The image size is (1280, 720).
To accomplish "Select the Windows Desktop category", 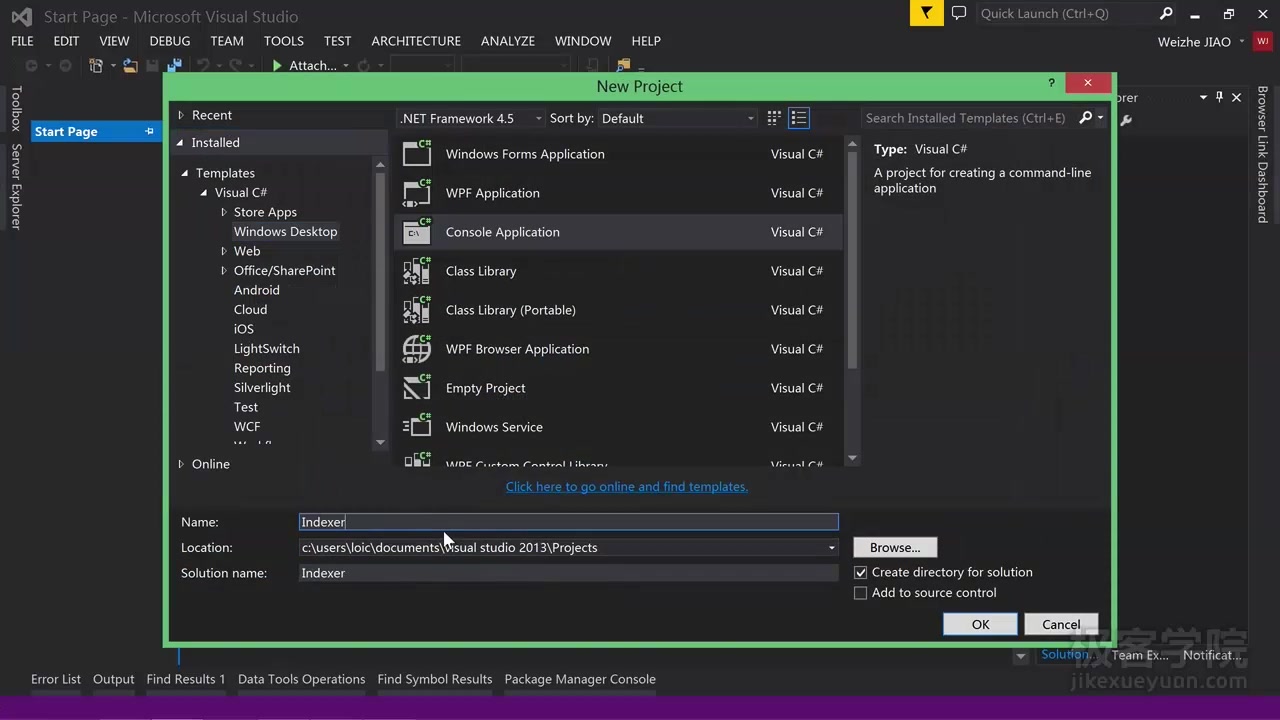I will point(286,231).
